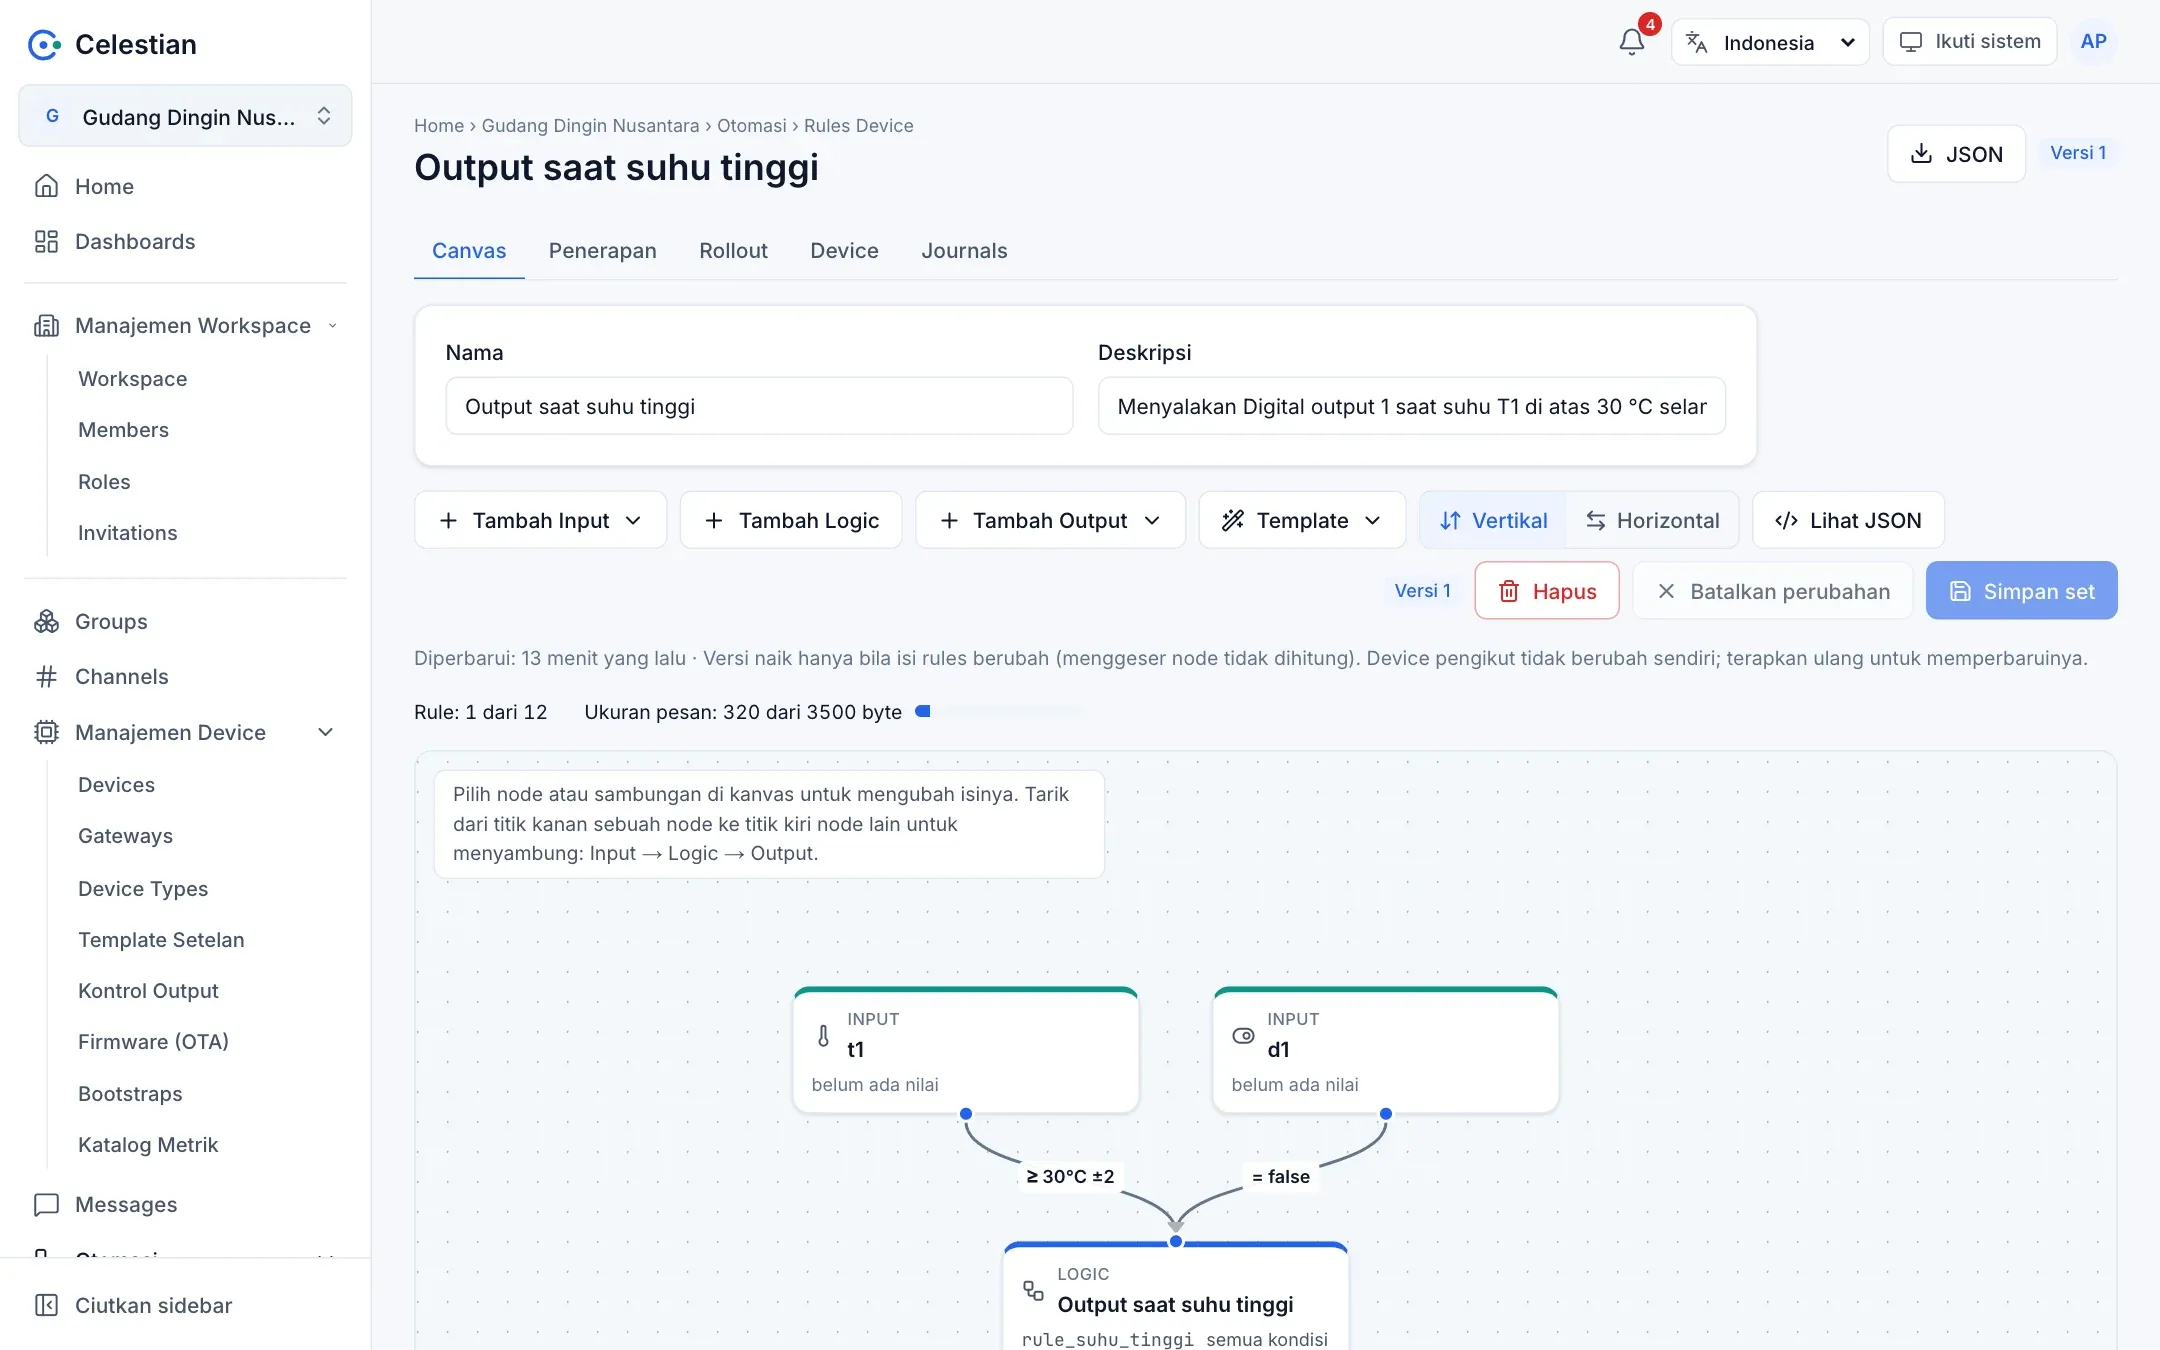Viewport: 2160px width, 1350px height.
Task: Click the ≥ 30°C ±2 connection label
Action: coord(1070,1176)
